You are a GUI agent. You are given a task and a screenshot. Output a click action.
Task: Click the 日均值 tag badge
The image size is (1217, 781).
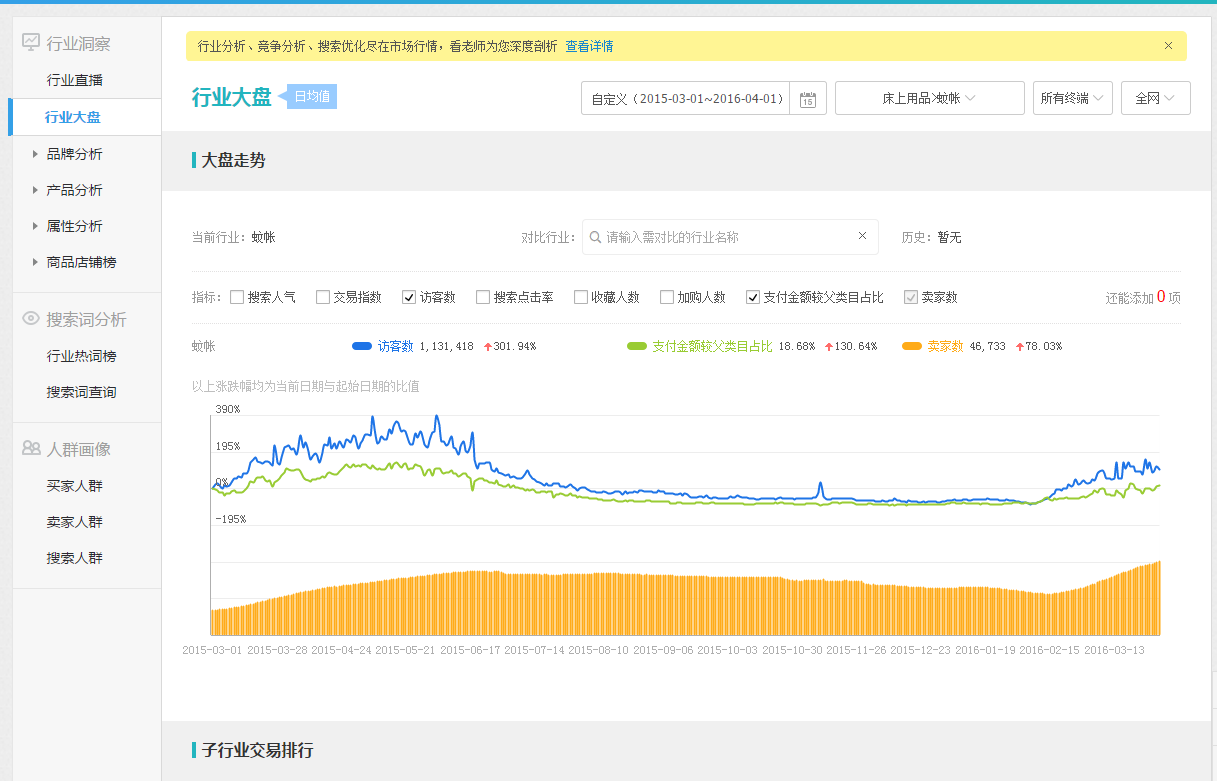click(x=312, y=97)
